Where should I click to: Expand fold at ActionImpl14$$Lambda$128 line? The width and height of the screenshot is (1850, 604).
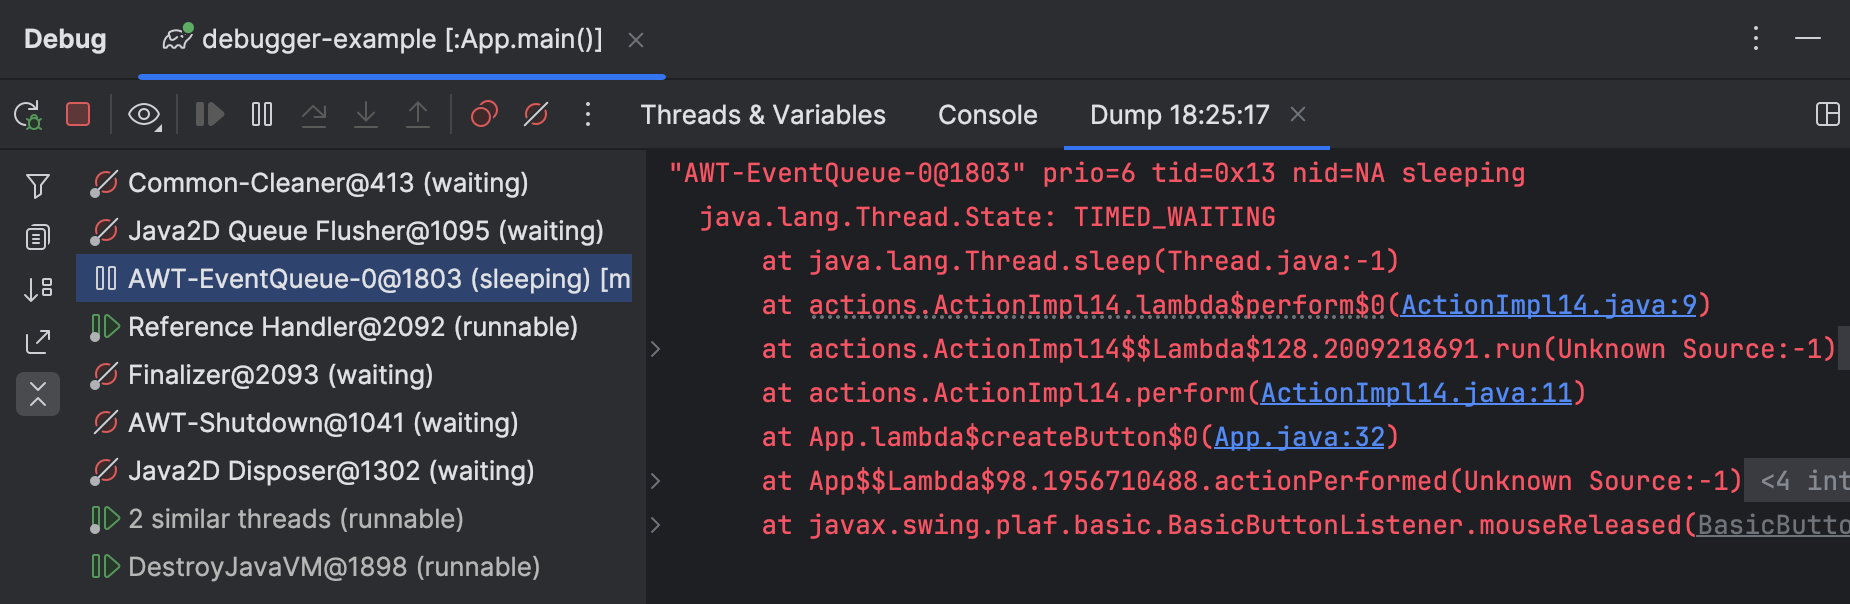pyautogui.click(x=655, y=349)
